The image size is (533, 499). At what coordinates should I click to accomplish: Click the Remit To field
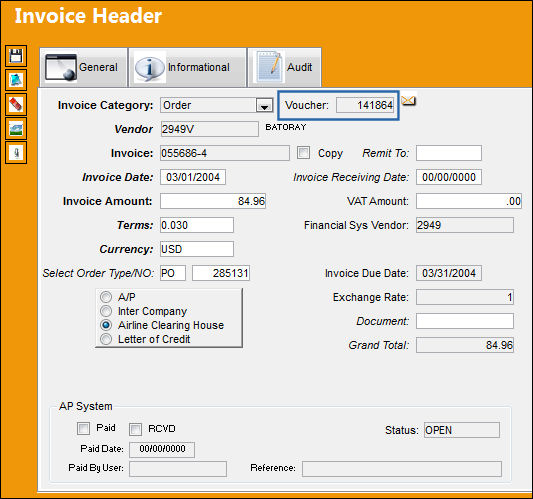pos(449,153)
